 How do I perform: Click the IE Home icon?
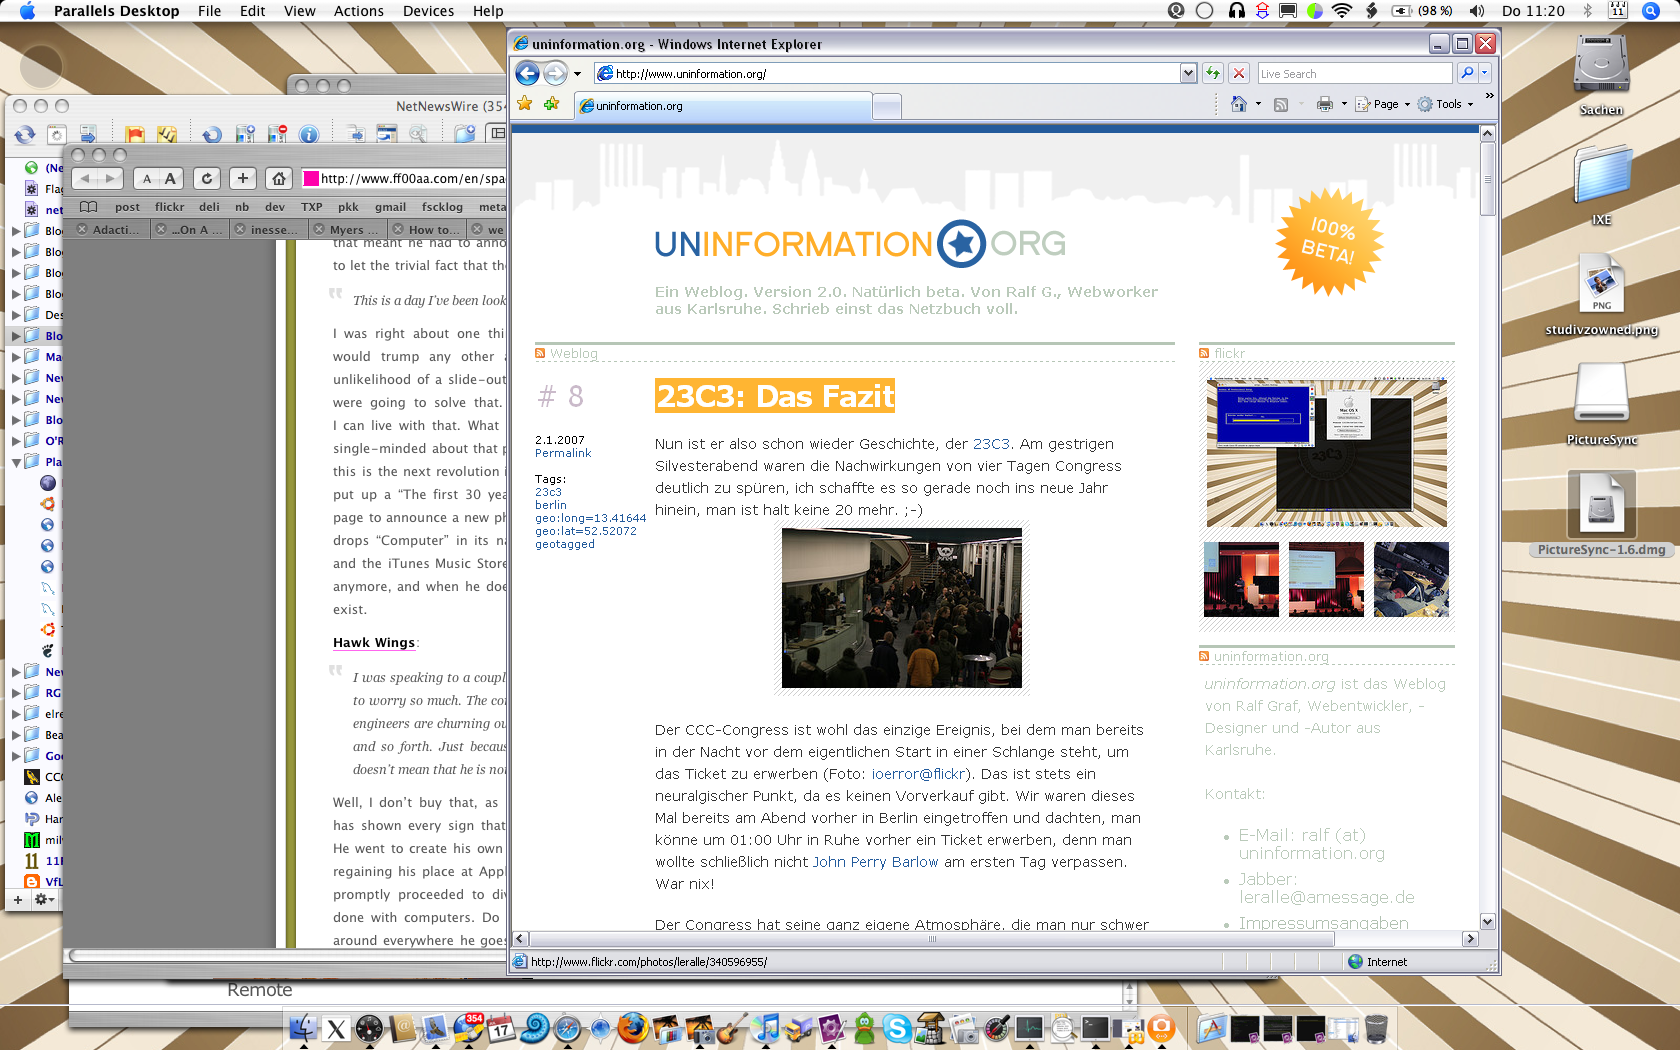(x=1239, y=104)
